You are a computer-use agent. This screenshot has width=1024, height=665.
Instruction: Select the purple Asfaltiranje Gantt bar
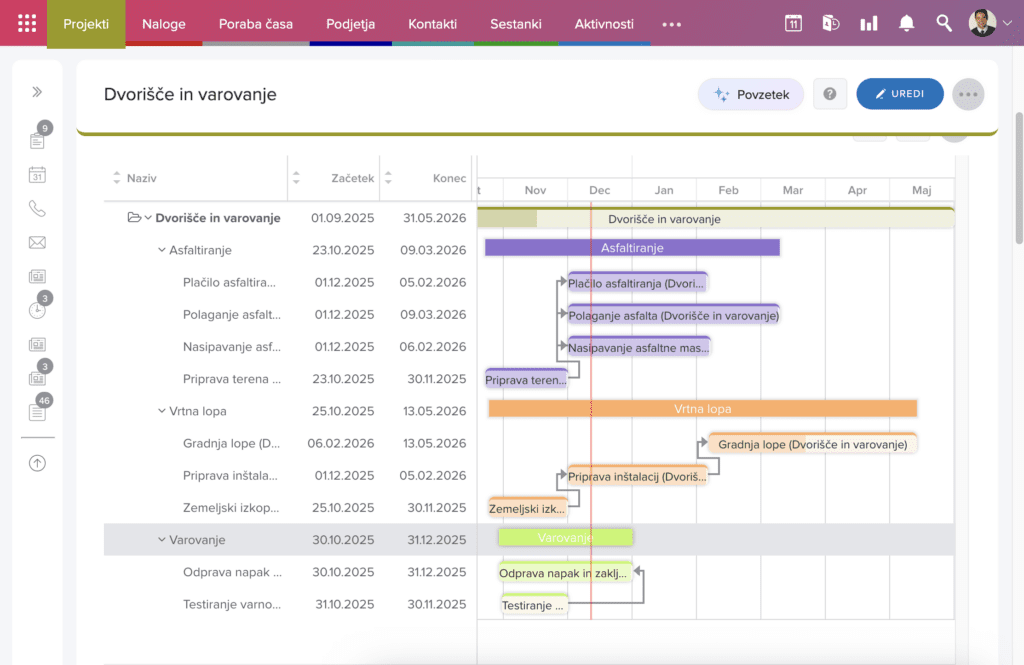[632, 248]
